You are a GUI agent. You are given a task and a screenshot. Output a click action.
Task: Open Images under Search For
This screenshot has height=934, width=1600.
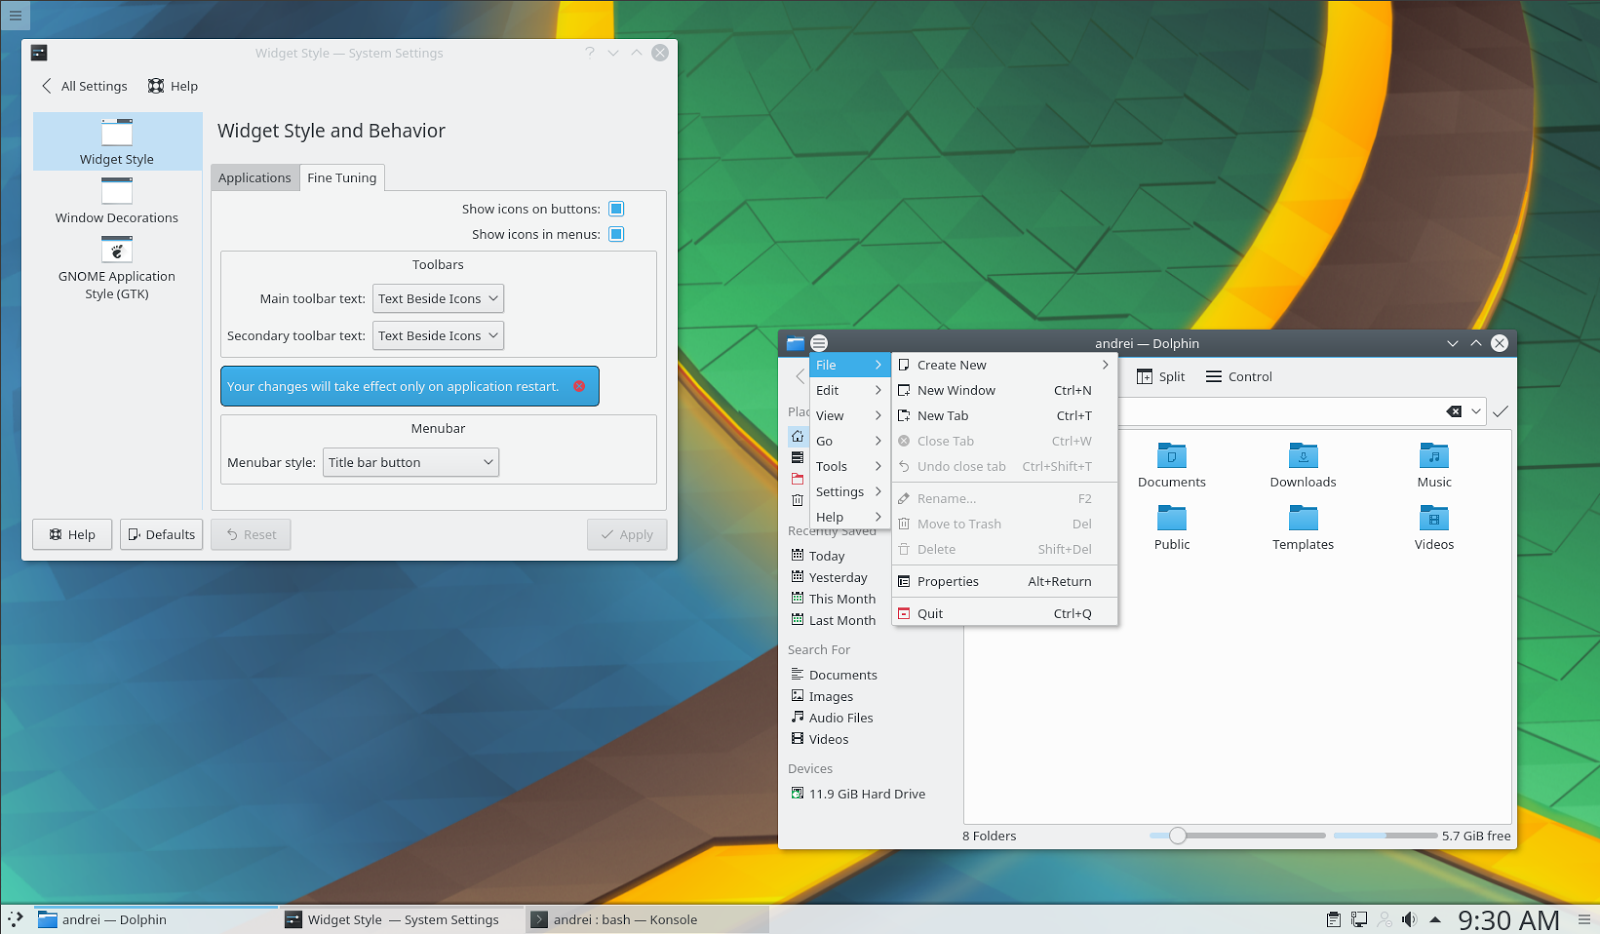click(822, 696)
